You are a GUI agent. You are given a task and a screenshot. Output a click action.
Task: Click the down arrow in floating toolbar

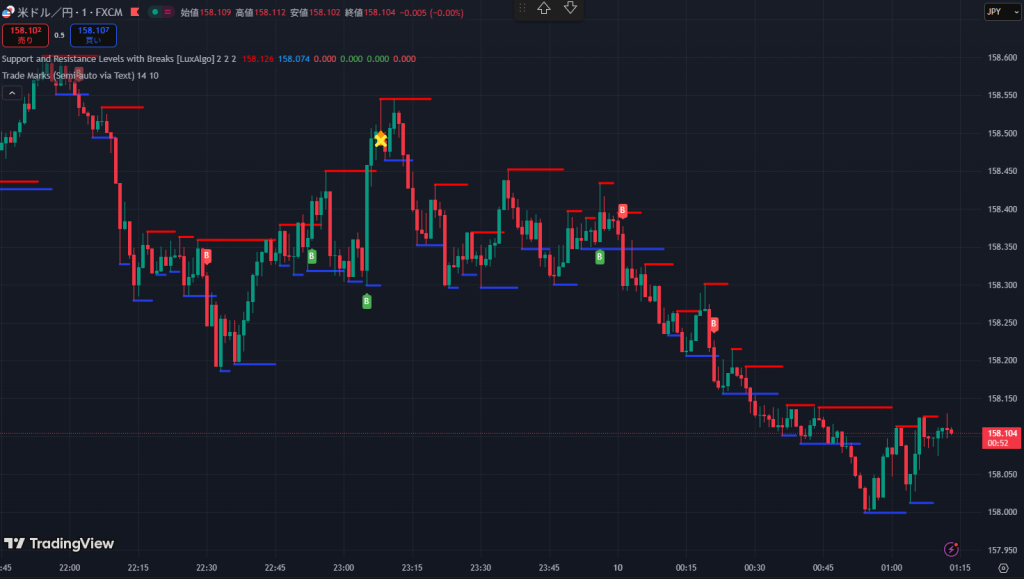[x=570, y=8]
